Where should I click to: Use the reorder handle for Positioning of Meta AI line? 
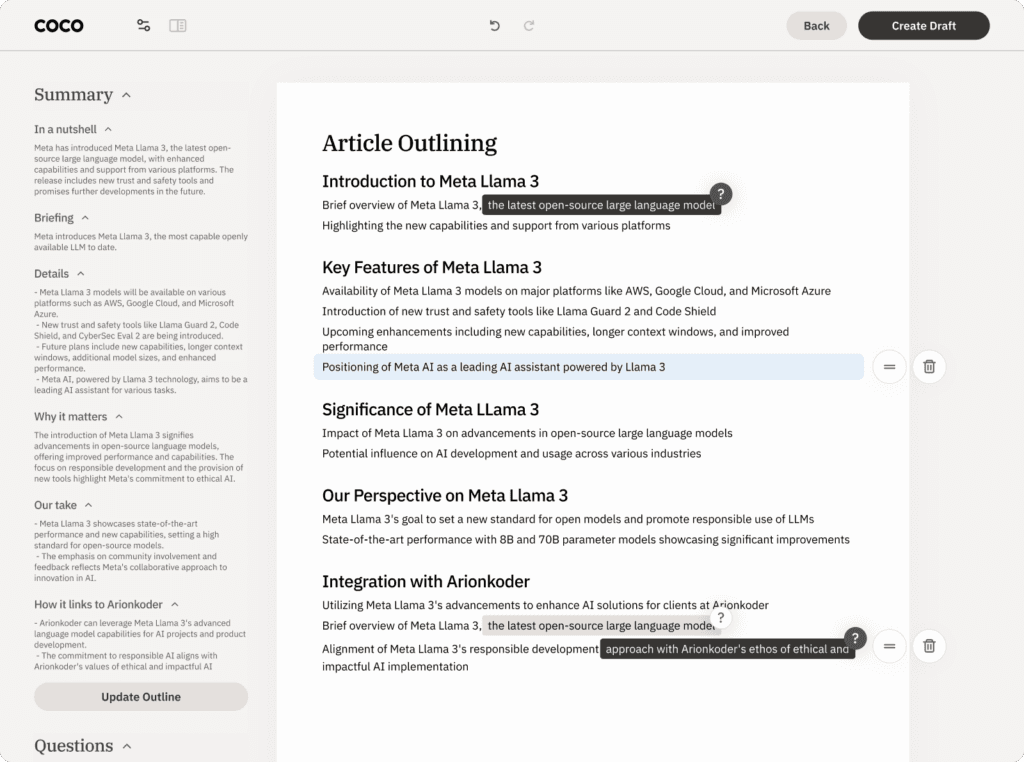click(889, 367)
